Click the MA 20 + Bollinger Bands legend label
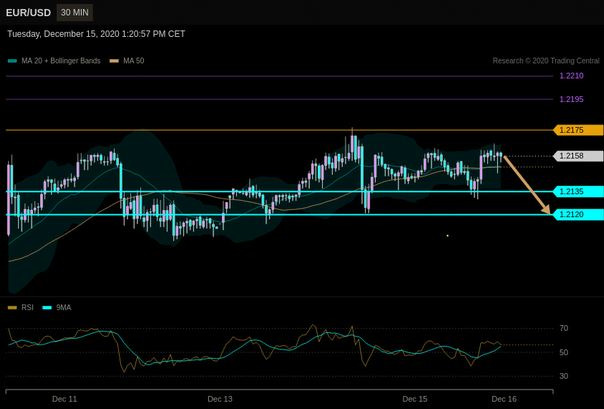The height and width of the screenshot is (409, 604). 61,61
